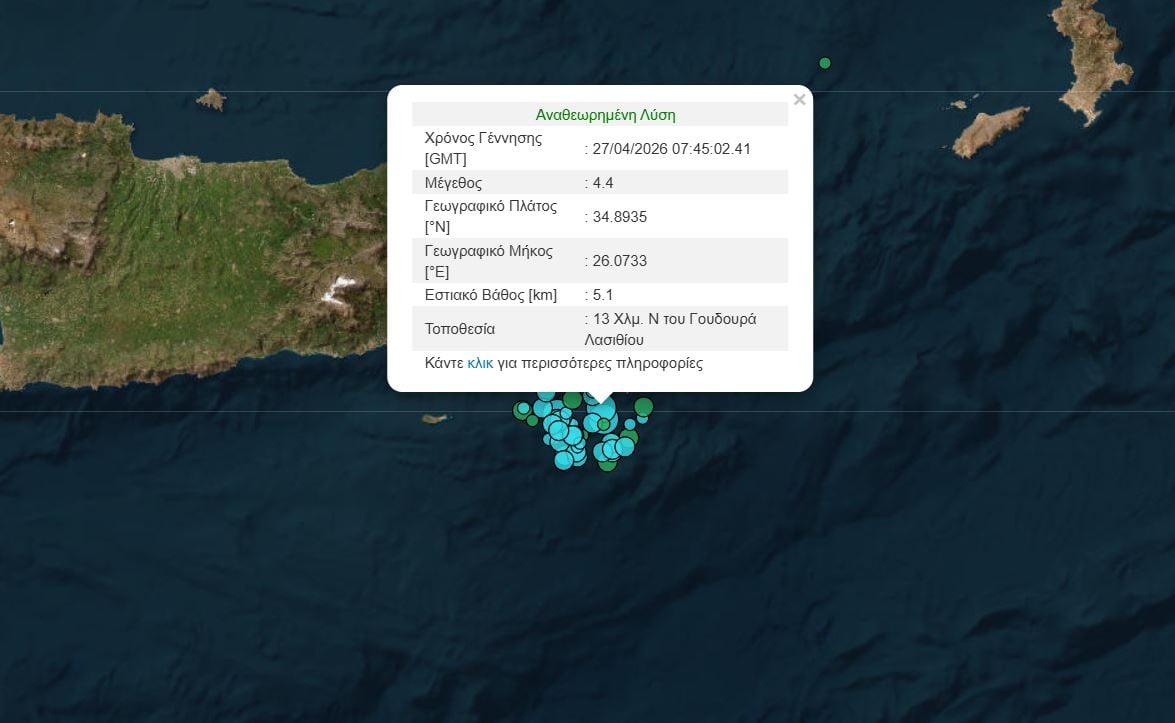Image resolution: width=1175 pixels, height=723 pixels.
Task: Select the isolated green marker north of popup
Action: coord(825,63)
